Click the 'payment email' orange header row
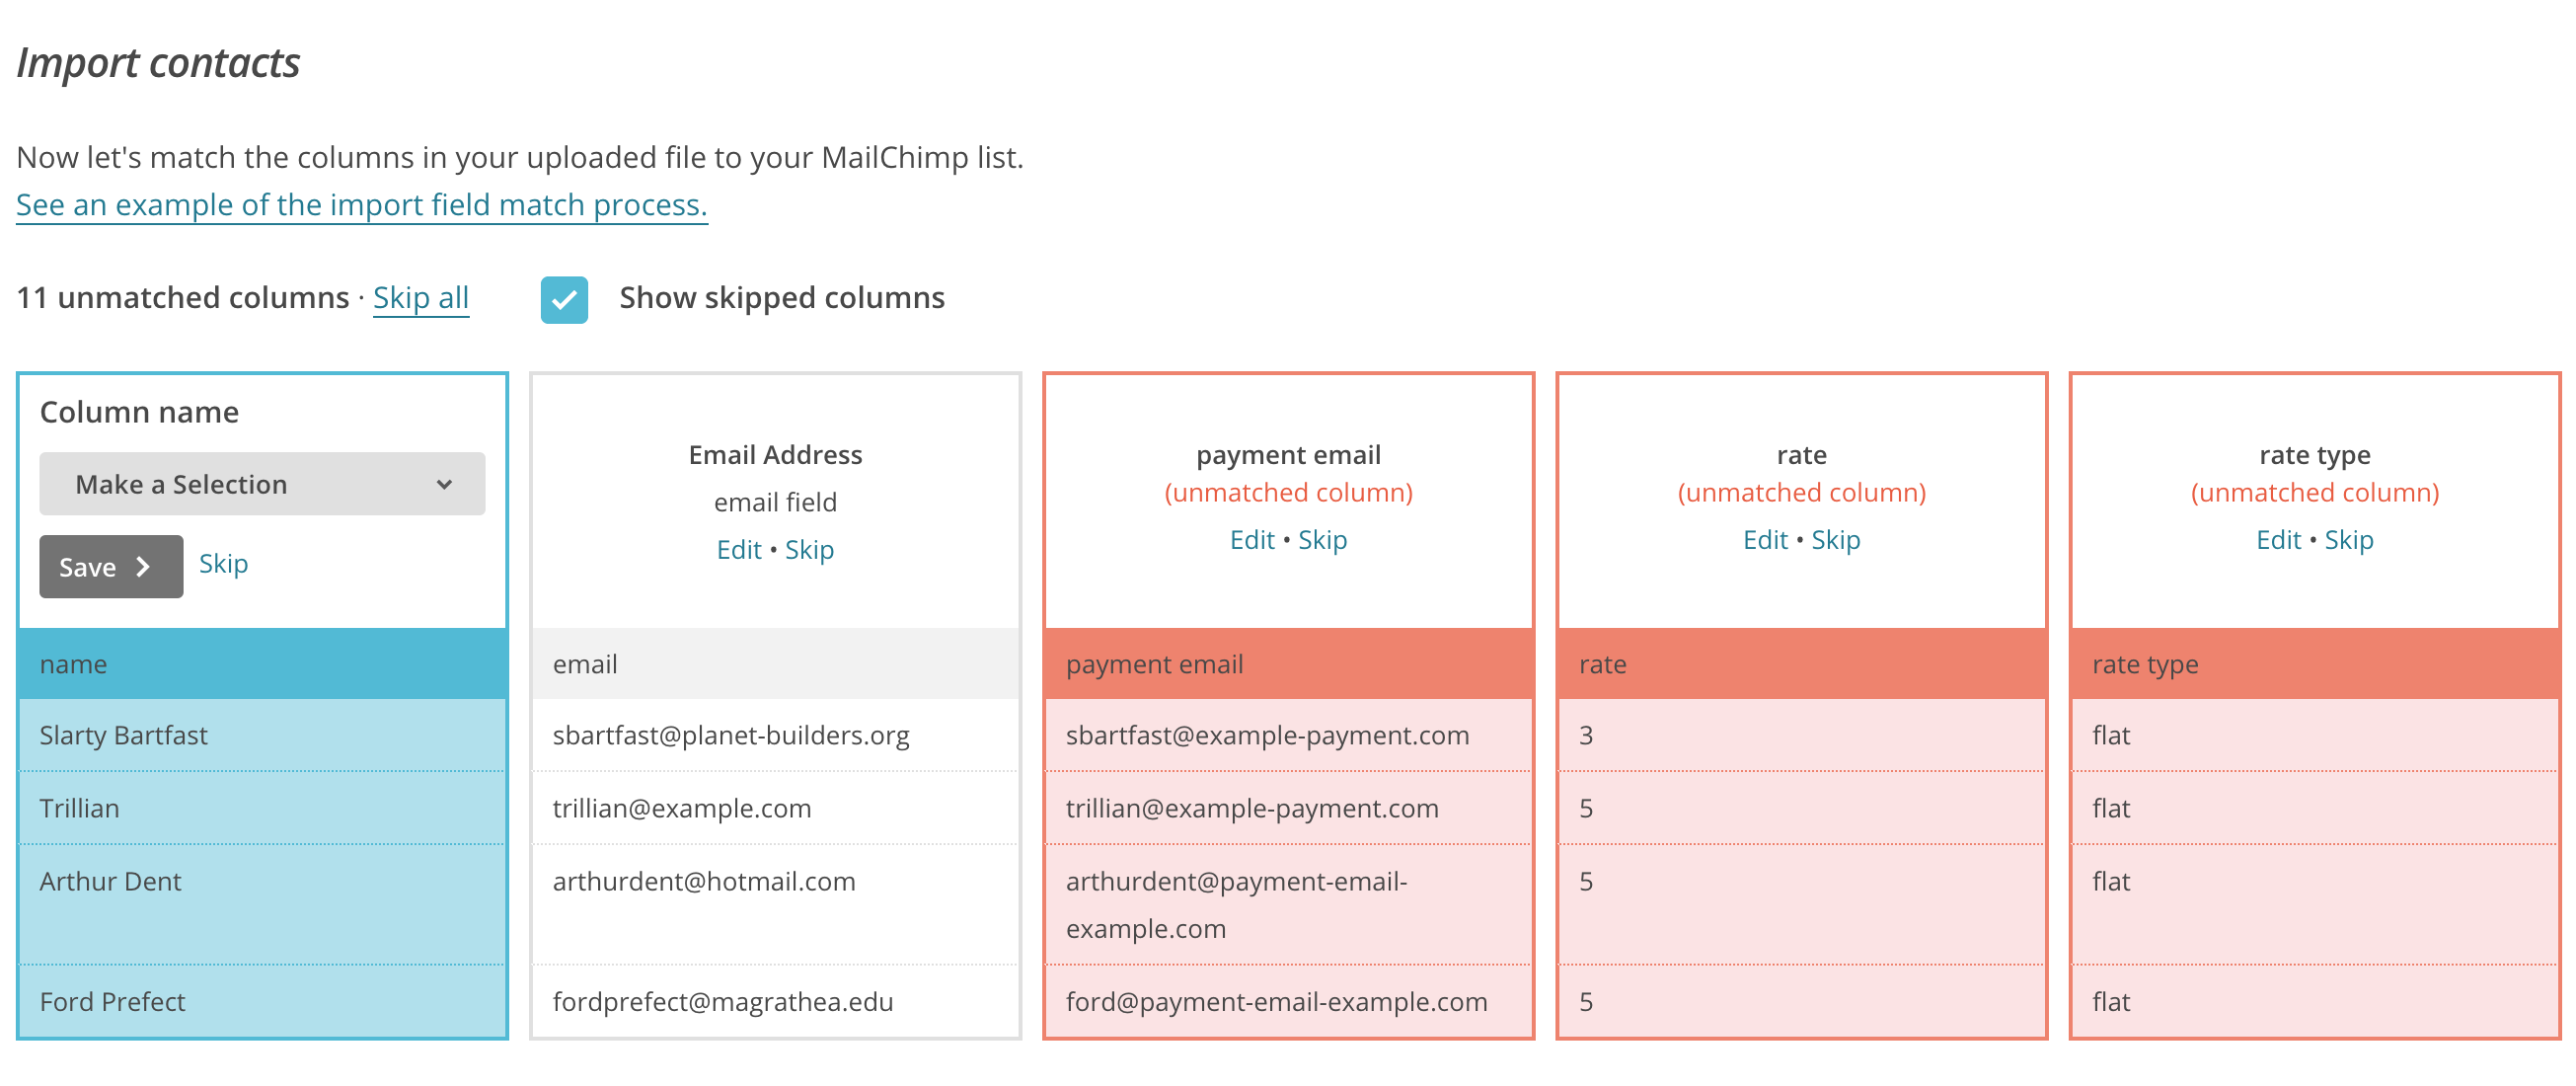The image size is (2576, 1086). [1289, 664]
